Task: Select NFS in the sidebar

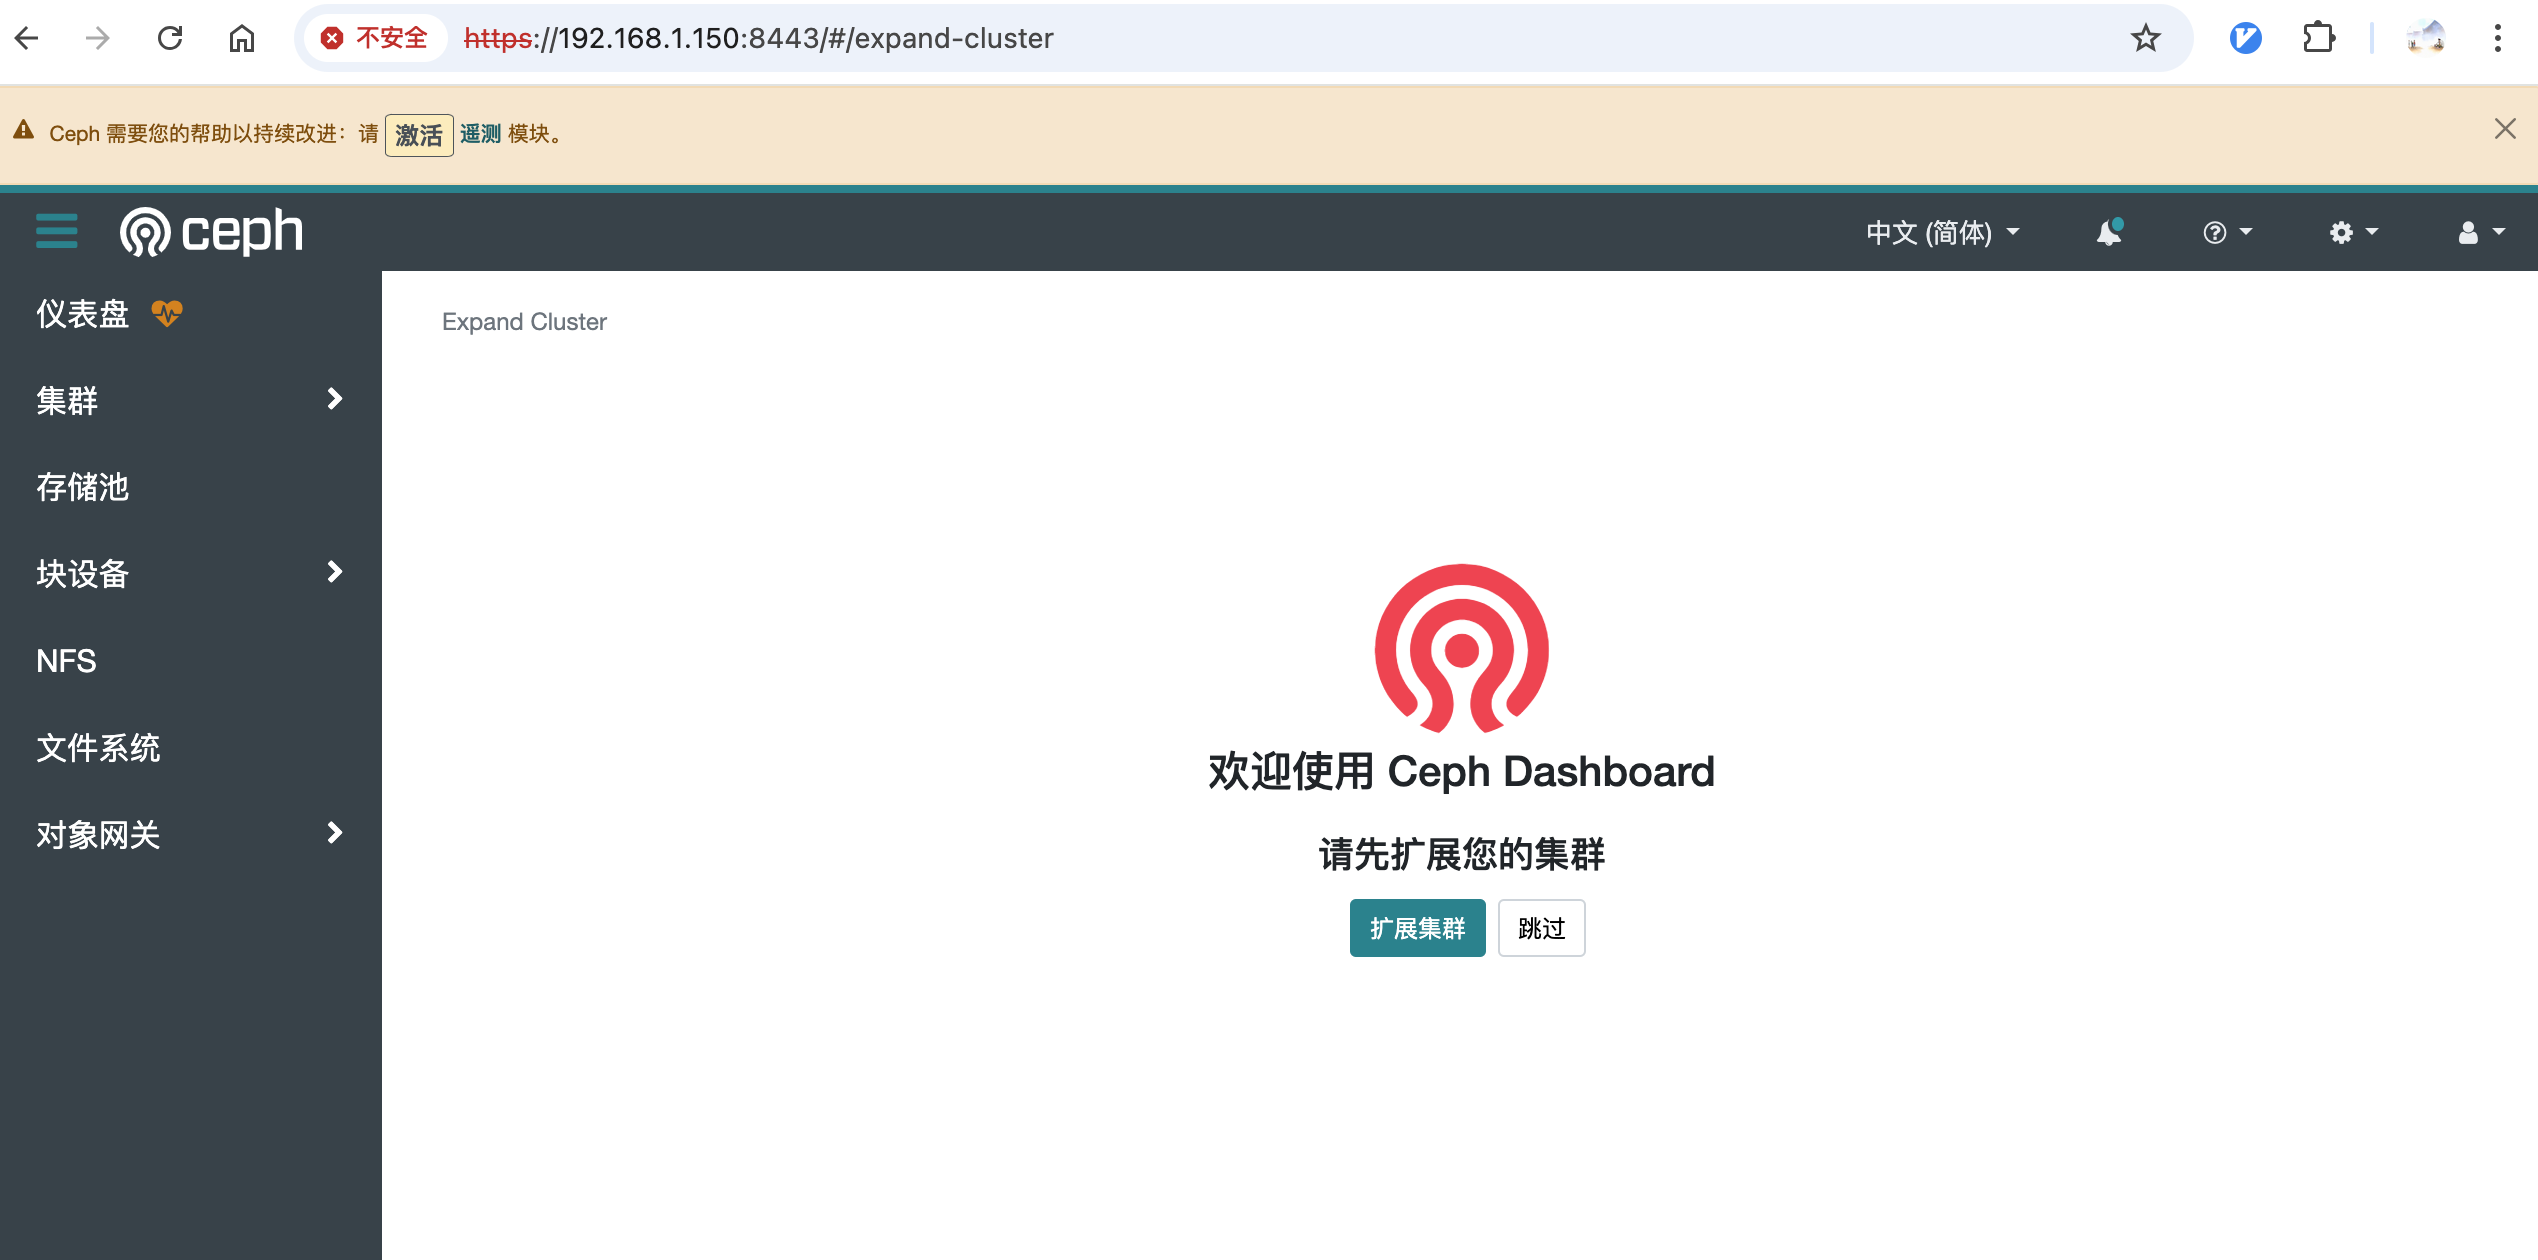Action: click(x=65, y=660)
